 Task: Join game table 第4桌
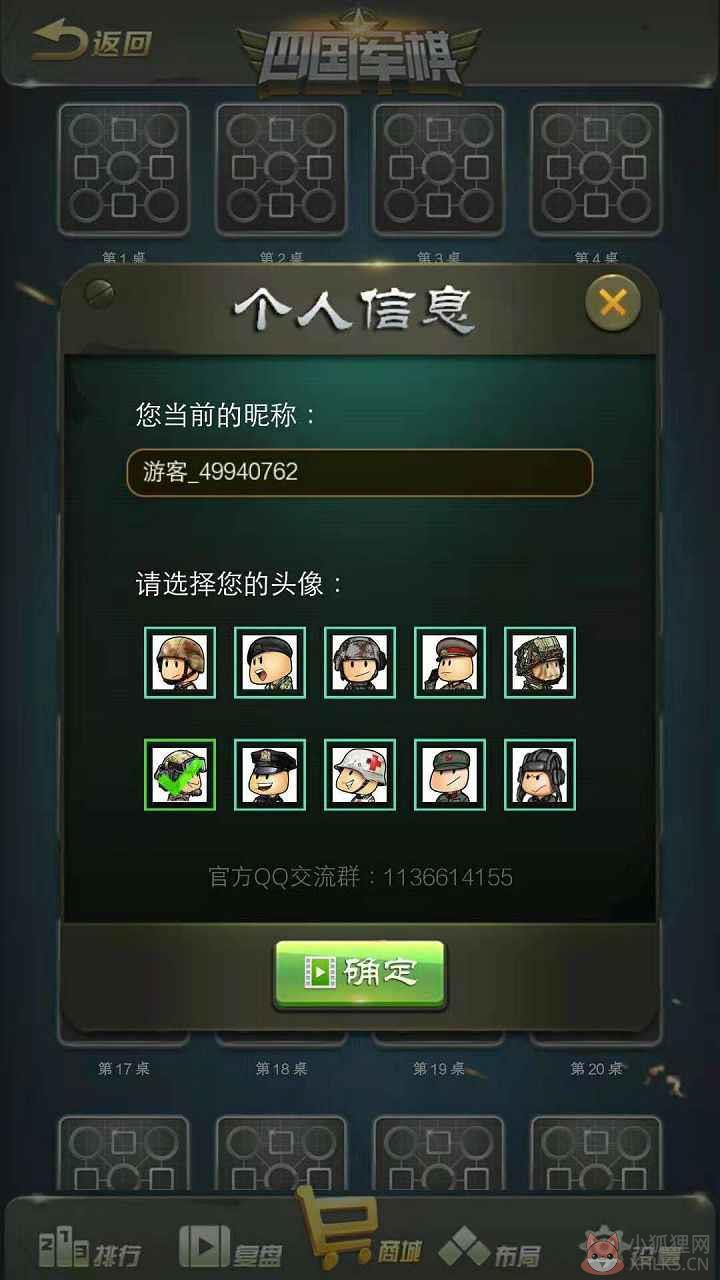pyautogui.click(x=596, y=170)
